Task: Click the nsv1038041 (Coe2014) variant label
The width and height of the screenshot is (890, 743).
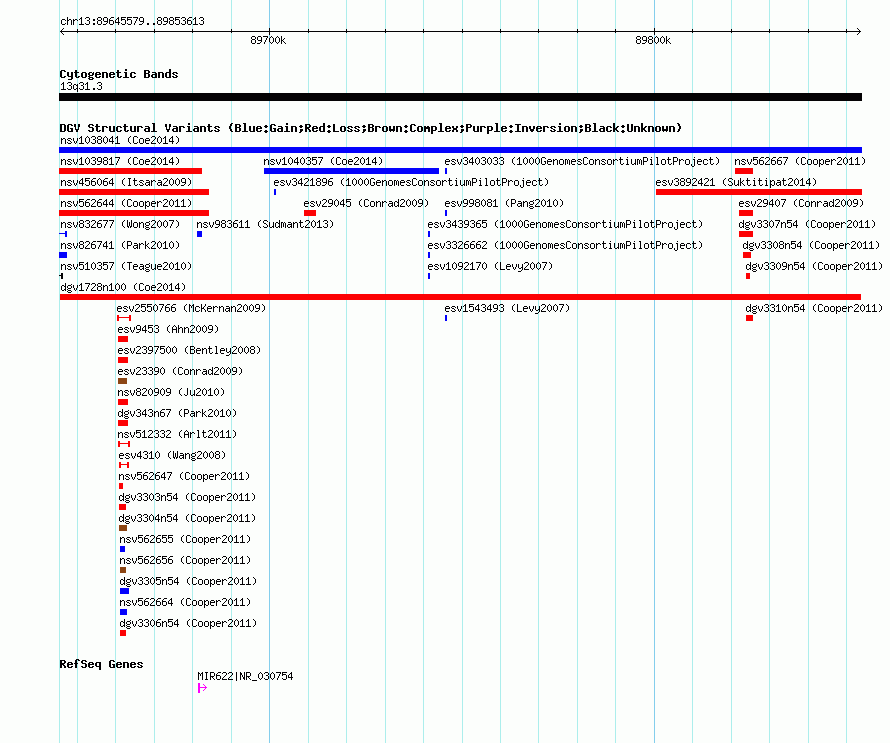Action: (x=120, y=140)
